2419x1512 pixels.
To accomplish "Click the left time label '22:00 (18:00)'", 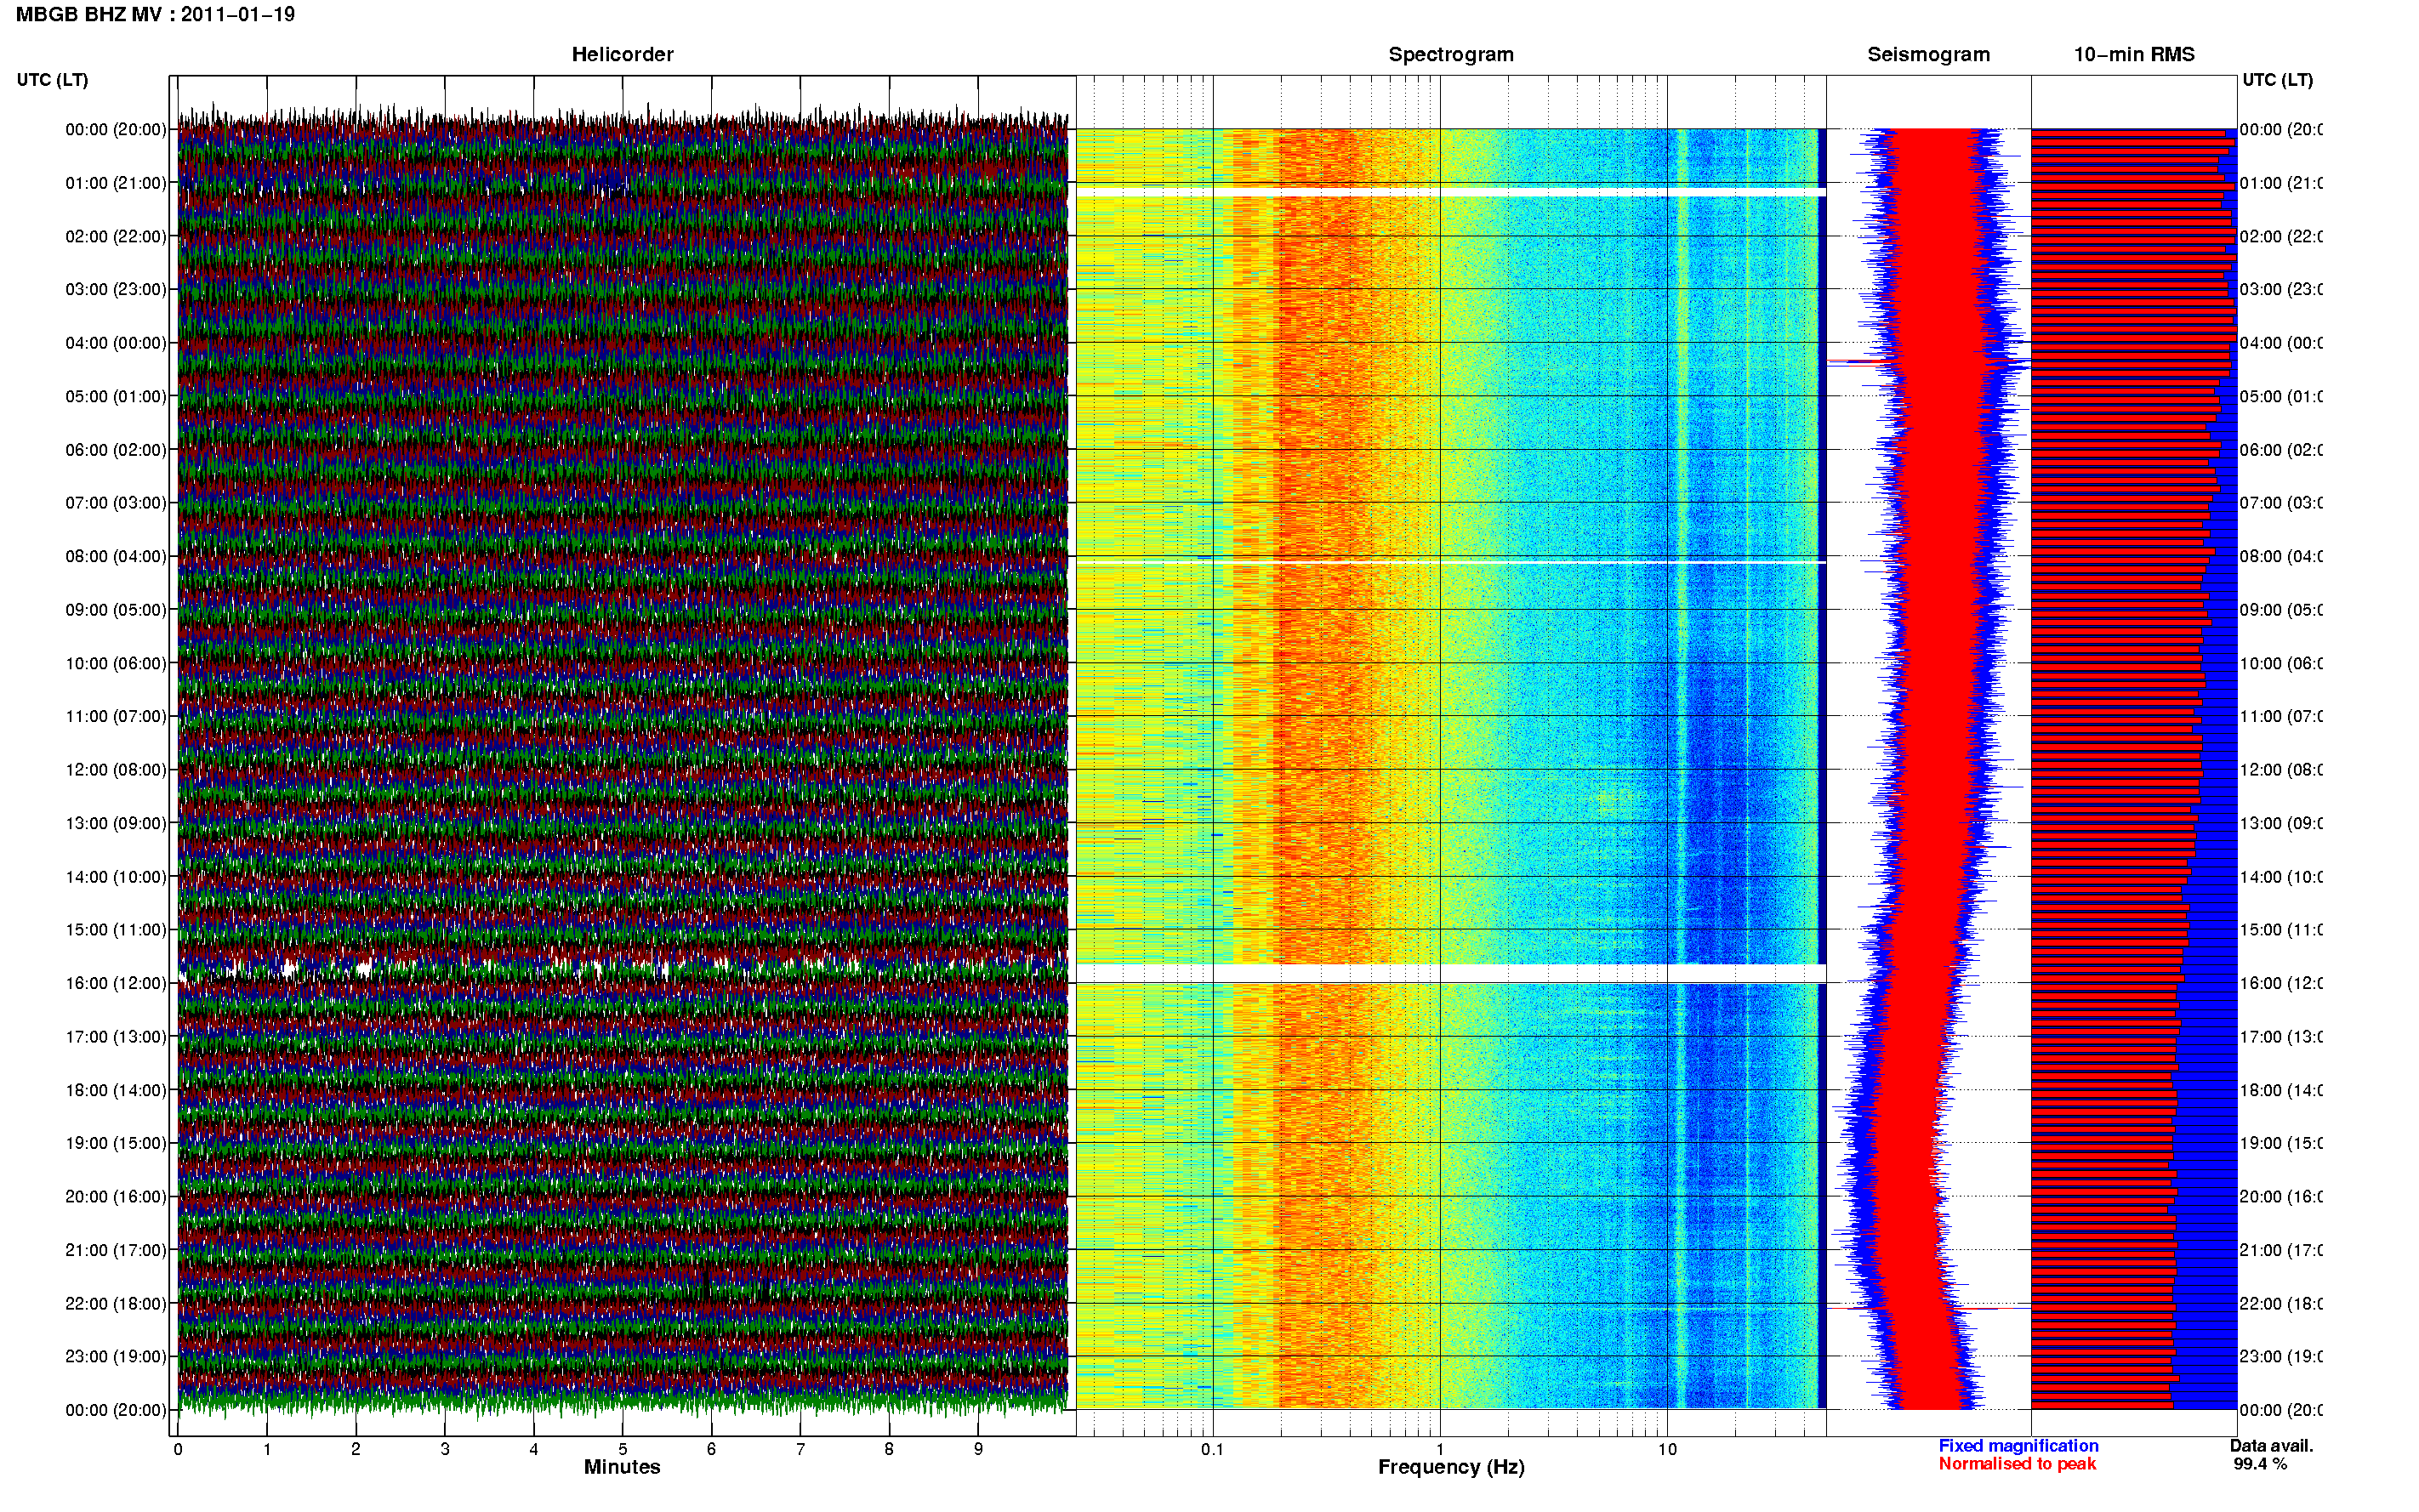I will click(x=116, y=1303).
